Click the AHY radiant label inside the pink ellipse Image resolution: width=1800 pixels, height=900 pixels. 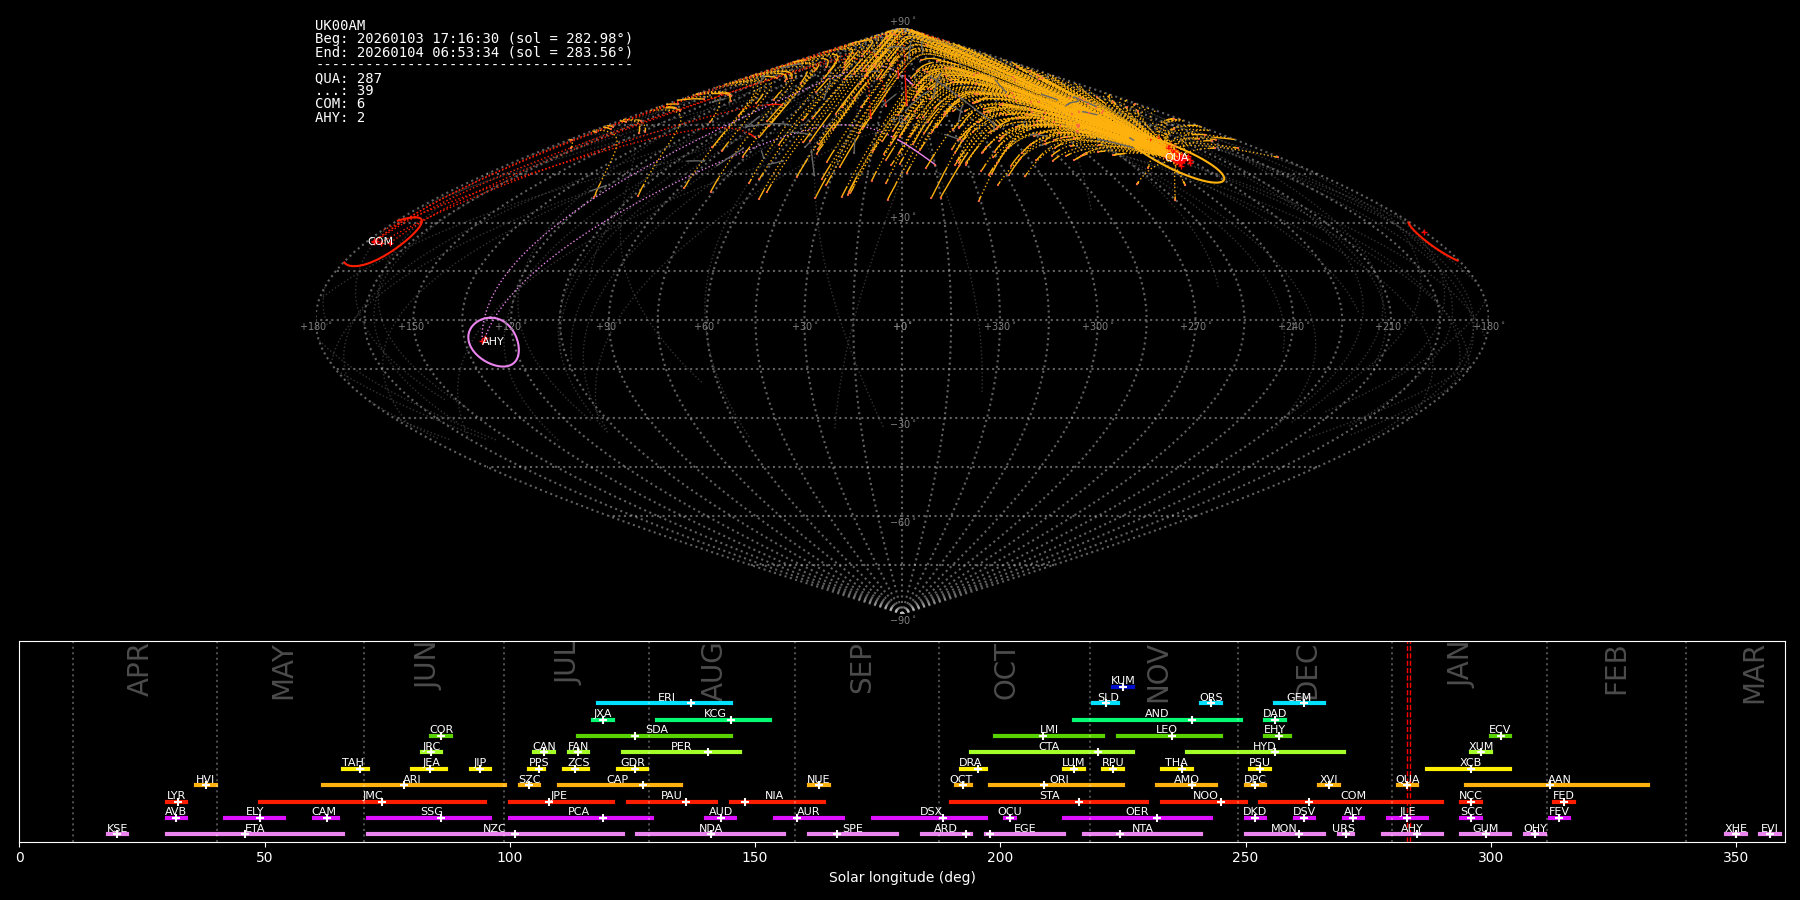click(493, 342)
